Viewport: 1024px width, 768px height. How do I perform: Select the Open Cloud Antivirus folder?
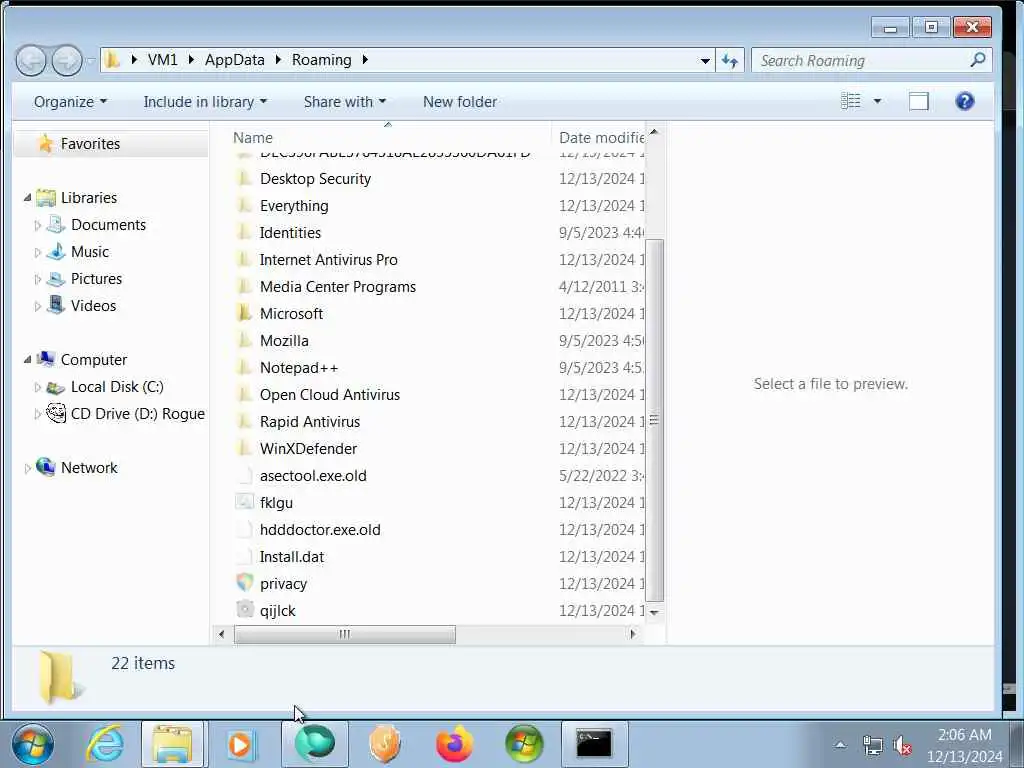pyautogui.click(x=330, y=394)
